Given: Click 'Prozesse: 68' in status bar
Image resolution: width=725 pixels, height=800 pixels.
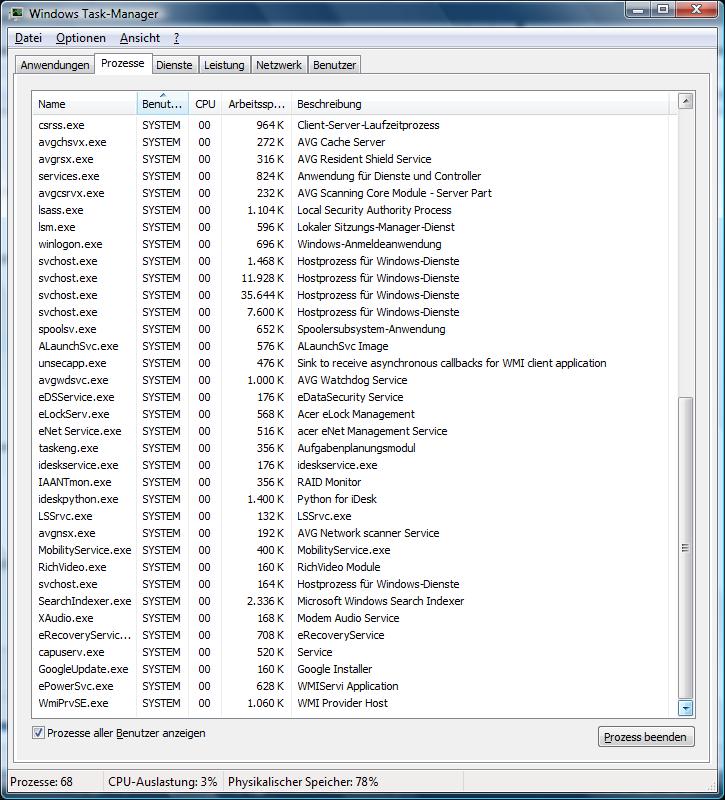Looking at the screenshot, I should click(41, 782).
